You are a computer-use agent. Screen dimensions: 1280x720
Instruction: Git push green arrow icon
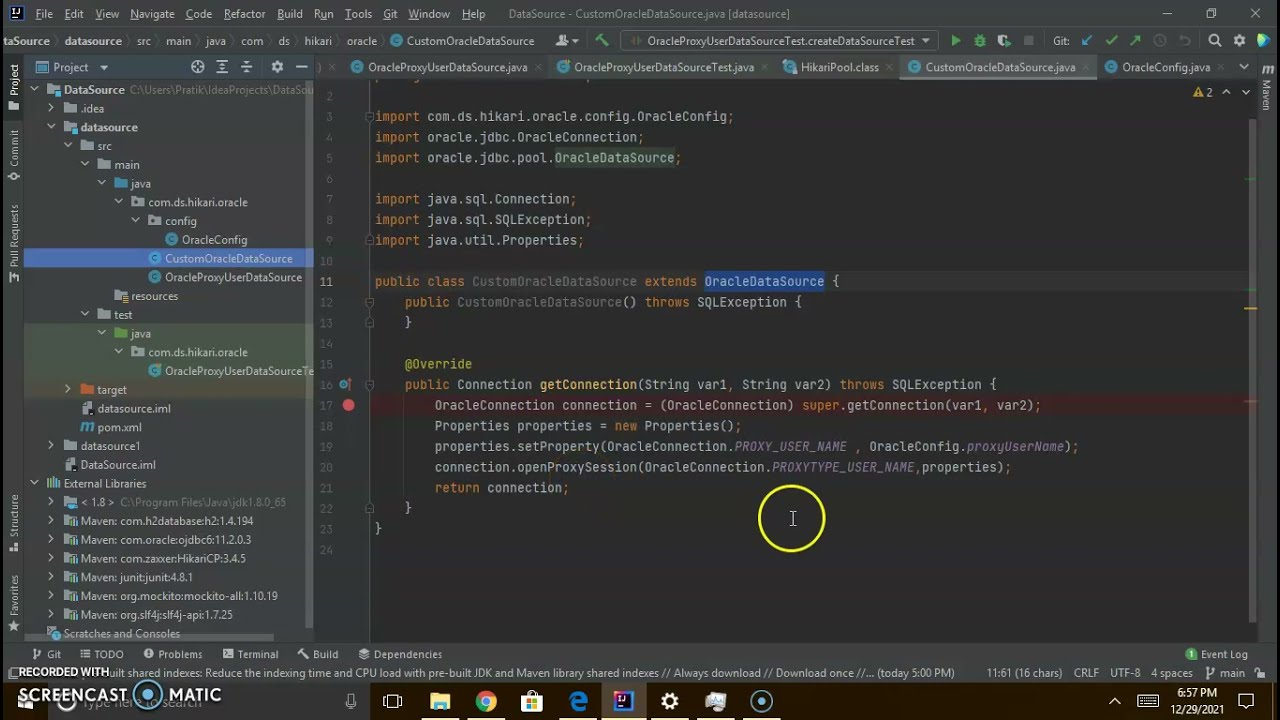coord(1135,41)
